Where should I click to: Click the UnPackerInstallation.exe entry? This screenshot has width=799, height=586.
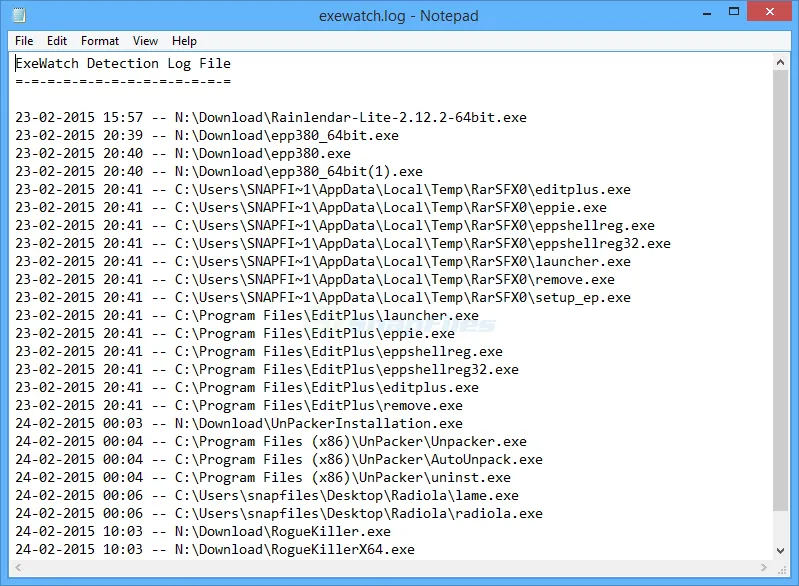coord(239,423)
